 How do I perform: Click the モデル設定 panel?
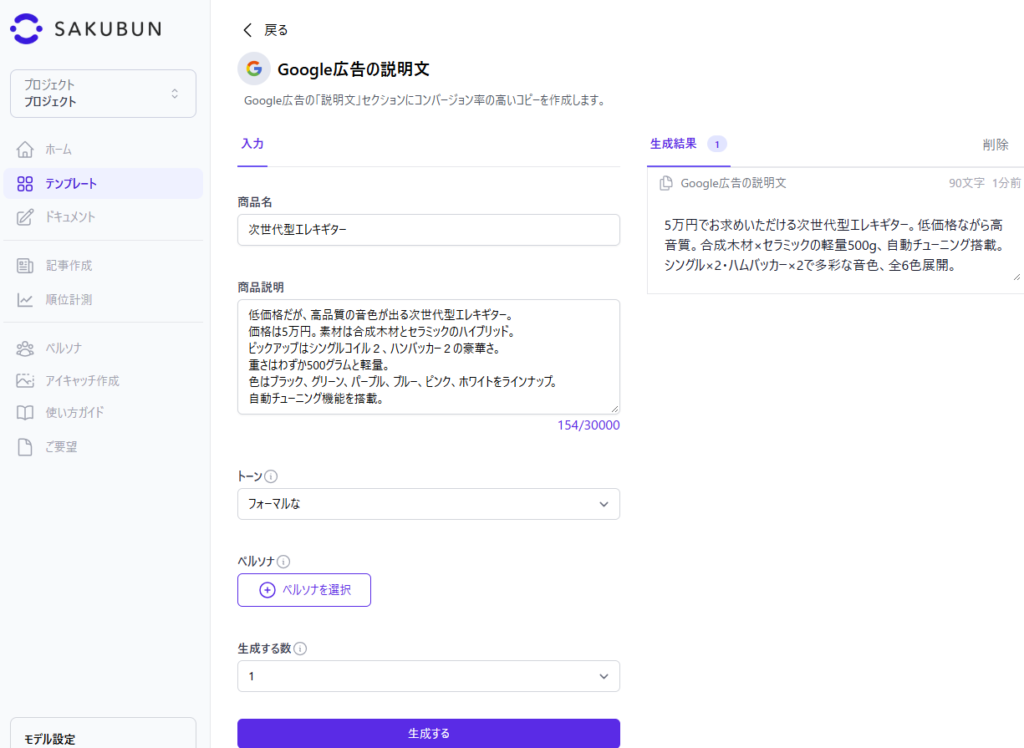103,734
